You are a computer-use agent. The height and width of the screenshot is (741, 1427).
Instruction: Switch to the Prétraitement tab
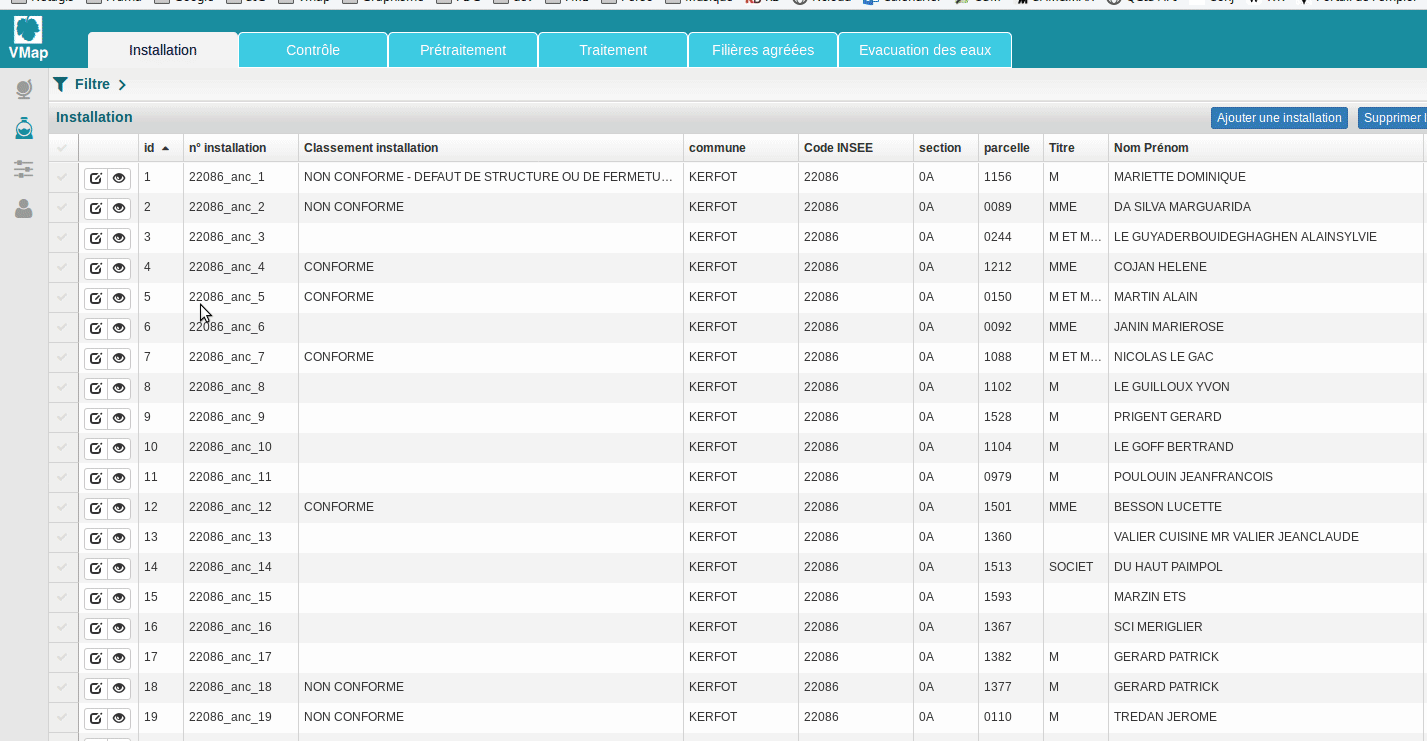pyautogui.click(x=463, y=50)
